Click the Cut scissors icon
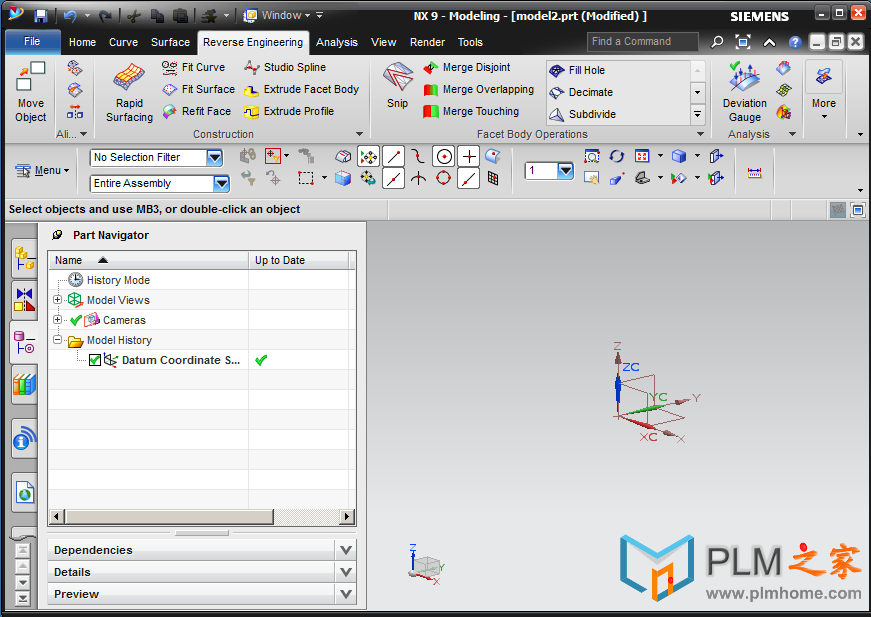 [x=133, y=16]
